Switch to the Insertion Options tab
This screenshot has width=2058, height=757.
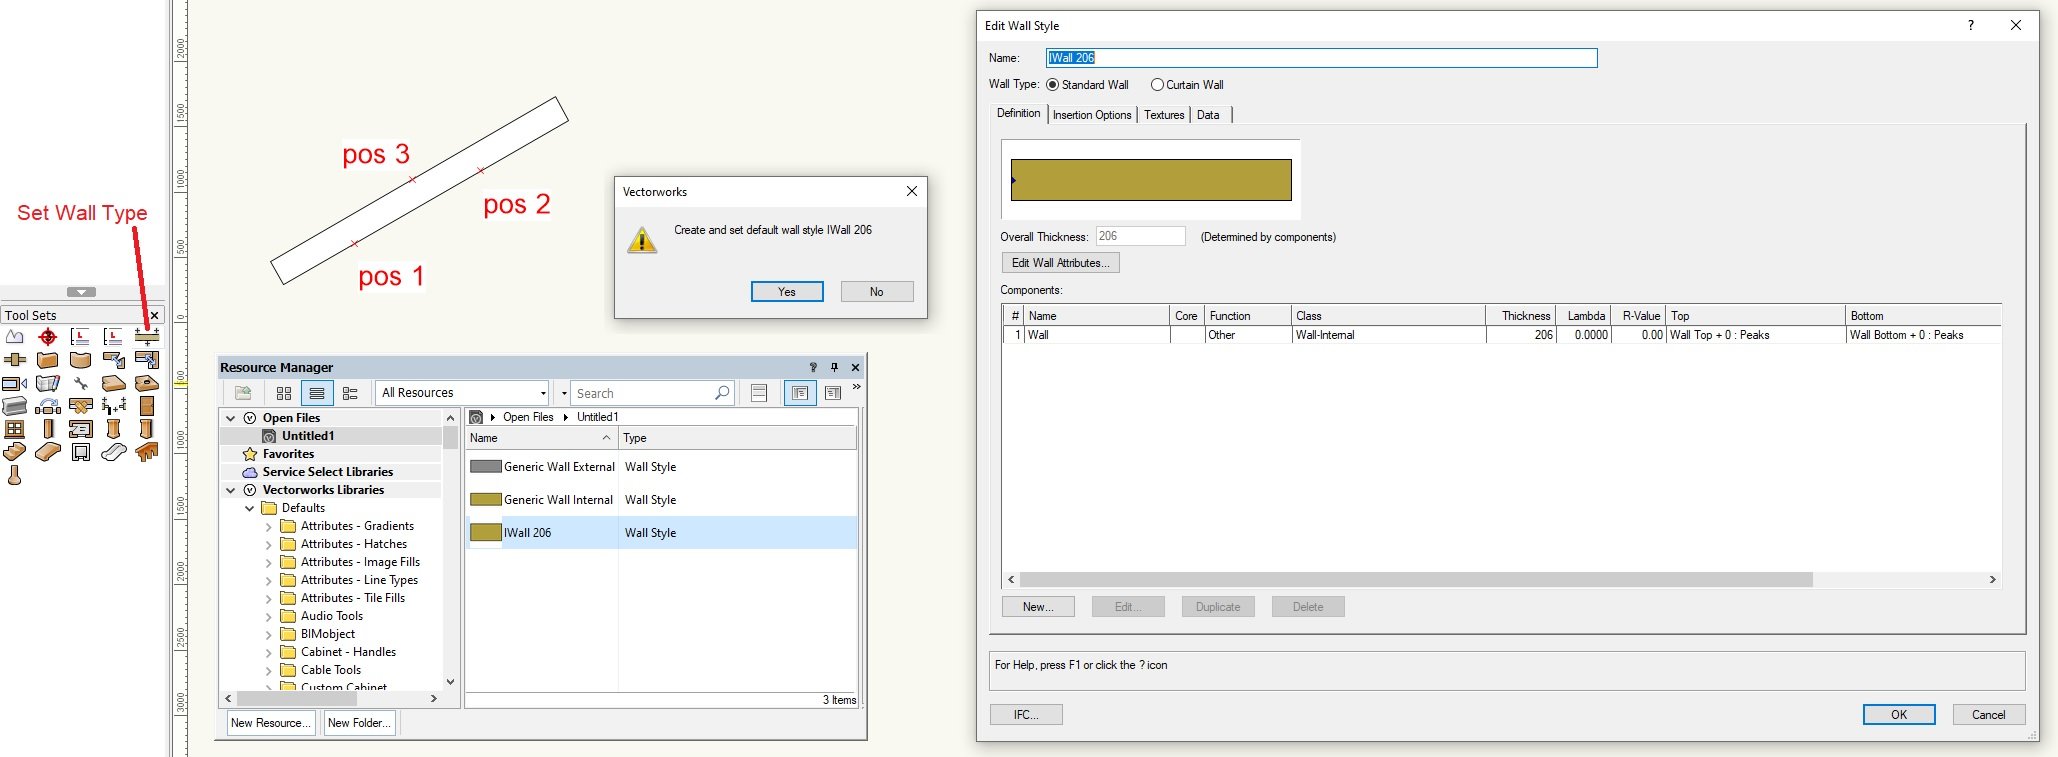click(x=1091, y=115)
